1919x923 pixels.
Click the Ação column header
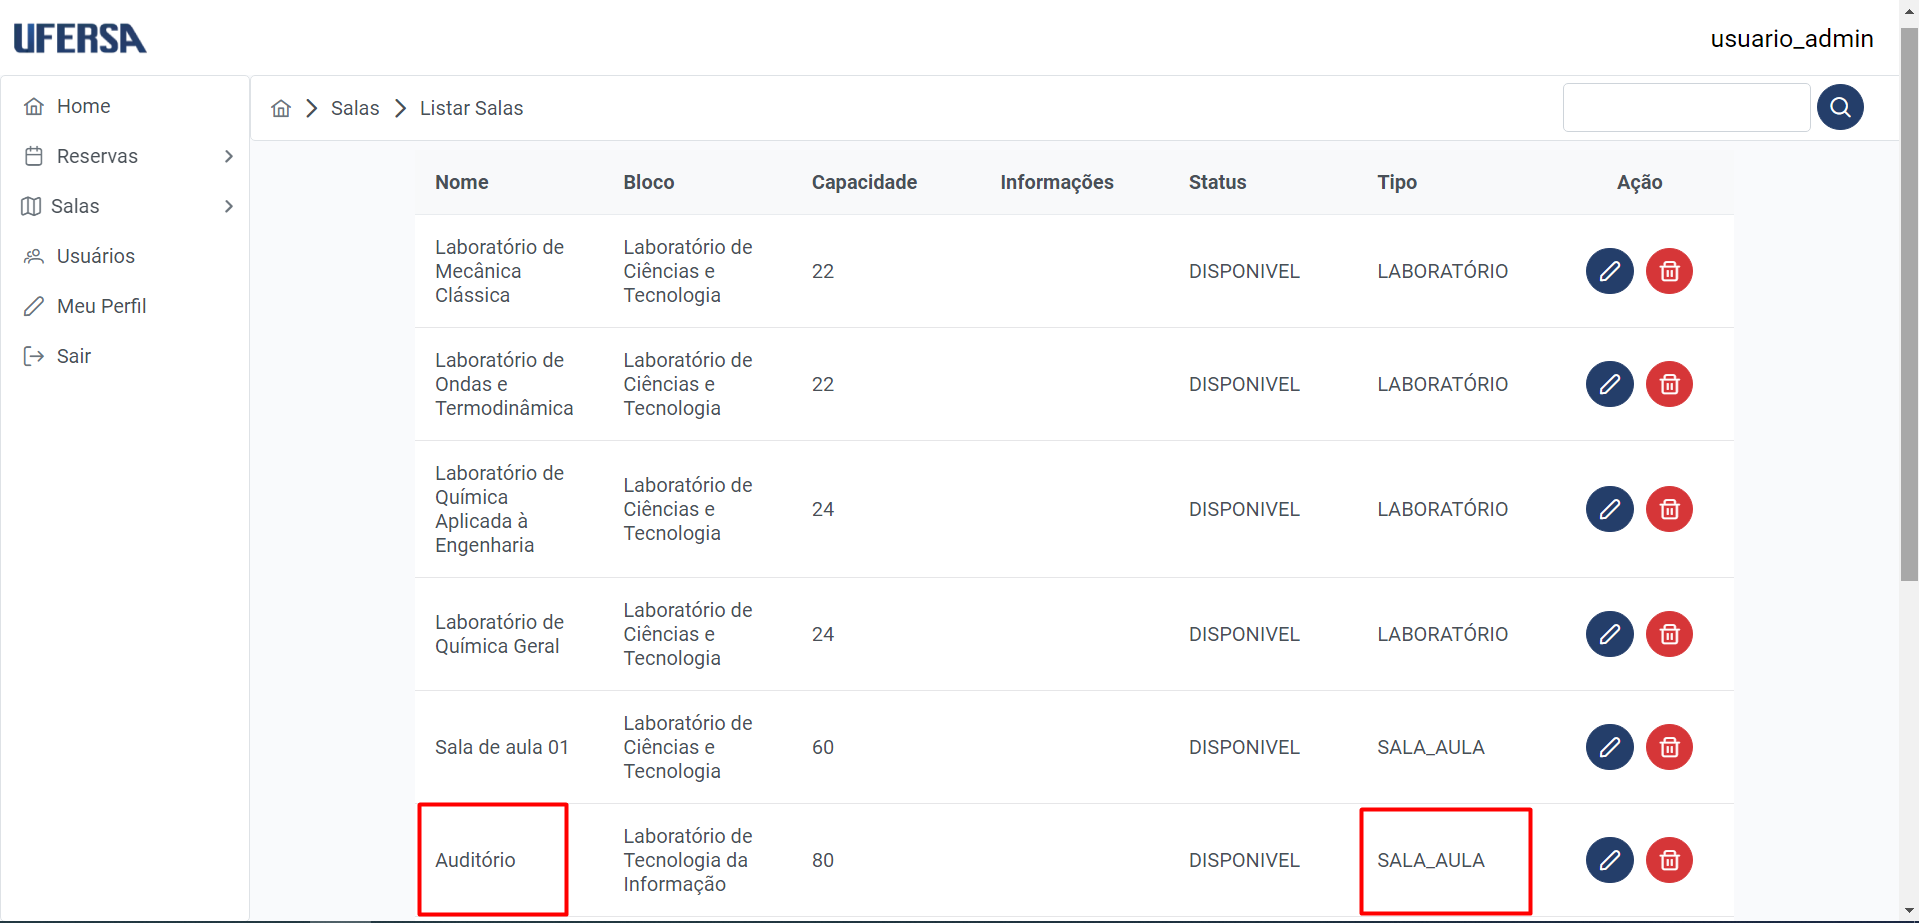[1639, 182]
